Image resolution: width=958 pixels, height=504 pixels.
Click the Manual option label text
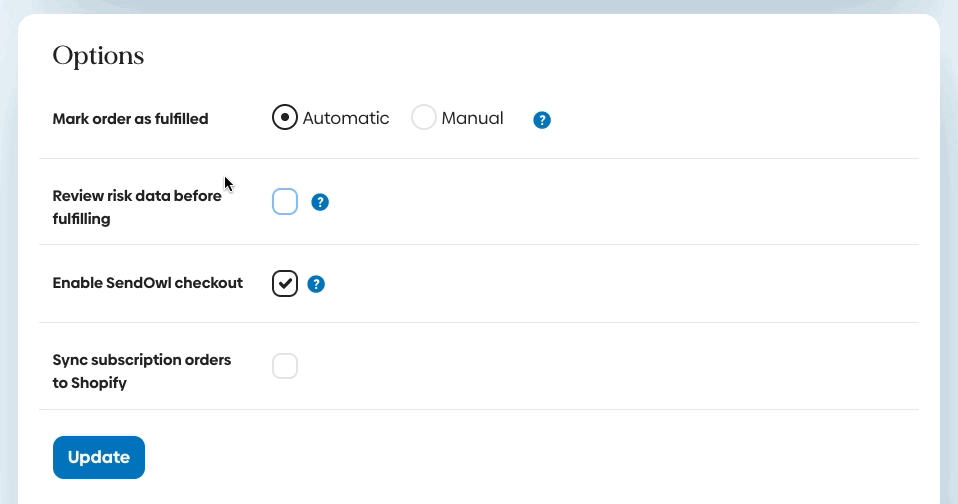click(472, 118)
